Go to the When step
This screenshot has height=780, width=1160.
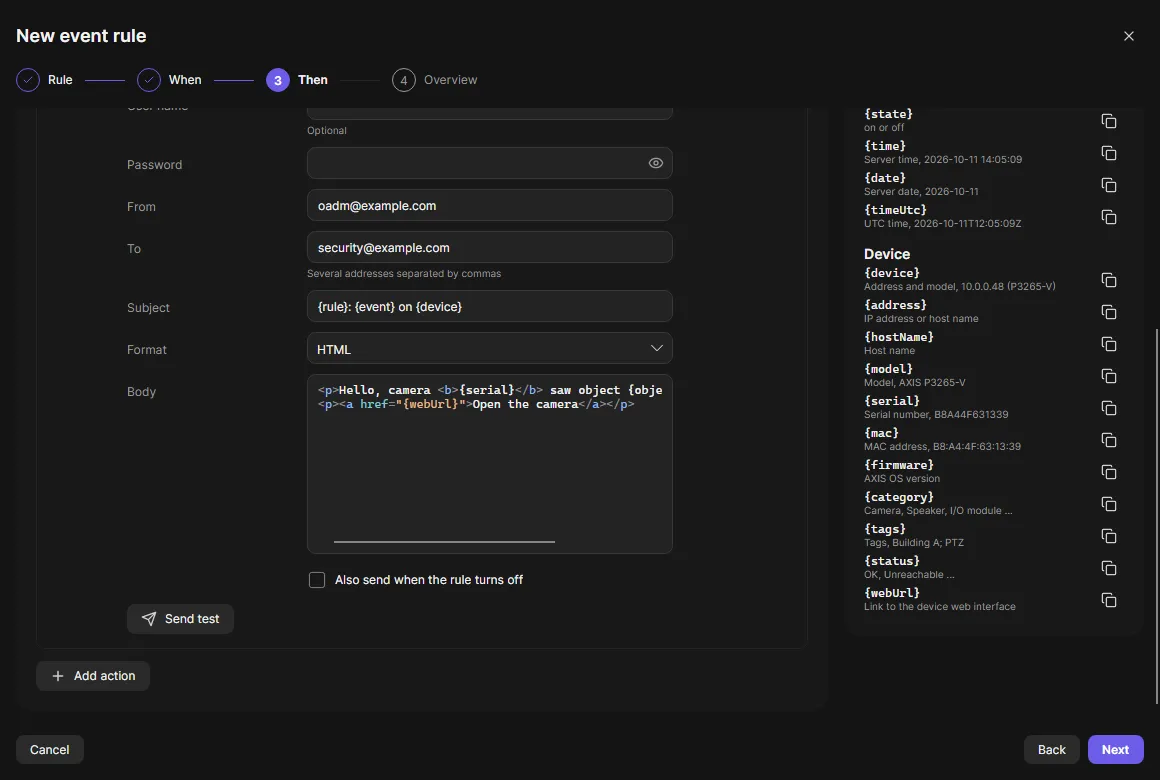coord(169,80)
